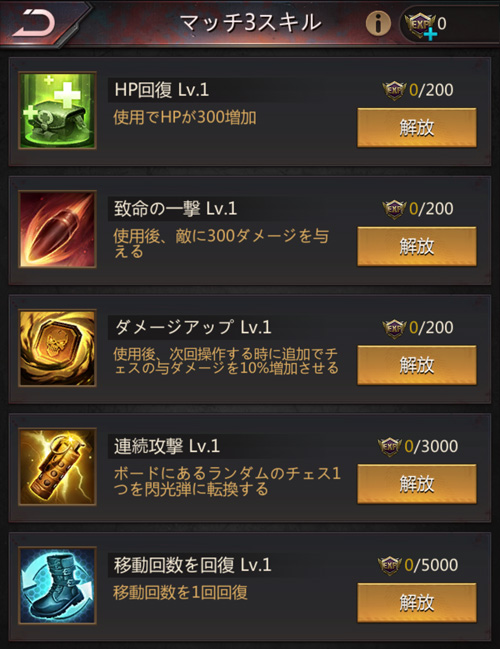The image size is (500, 649).
Task: Unlock ダメージアップ with 解放 button
Action: [417, 365]
